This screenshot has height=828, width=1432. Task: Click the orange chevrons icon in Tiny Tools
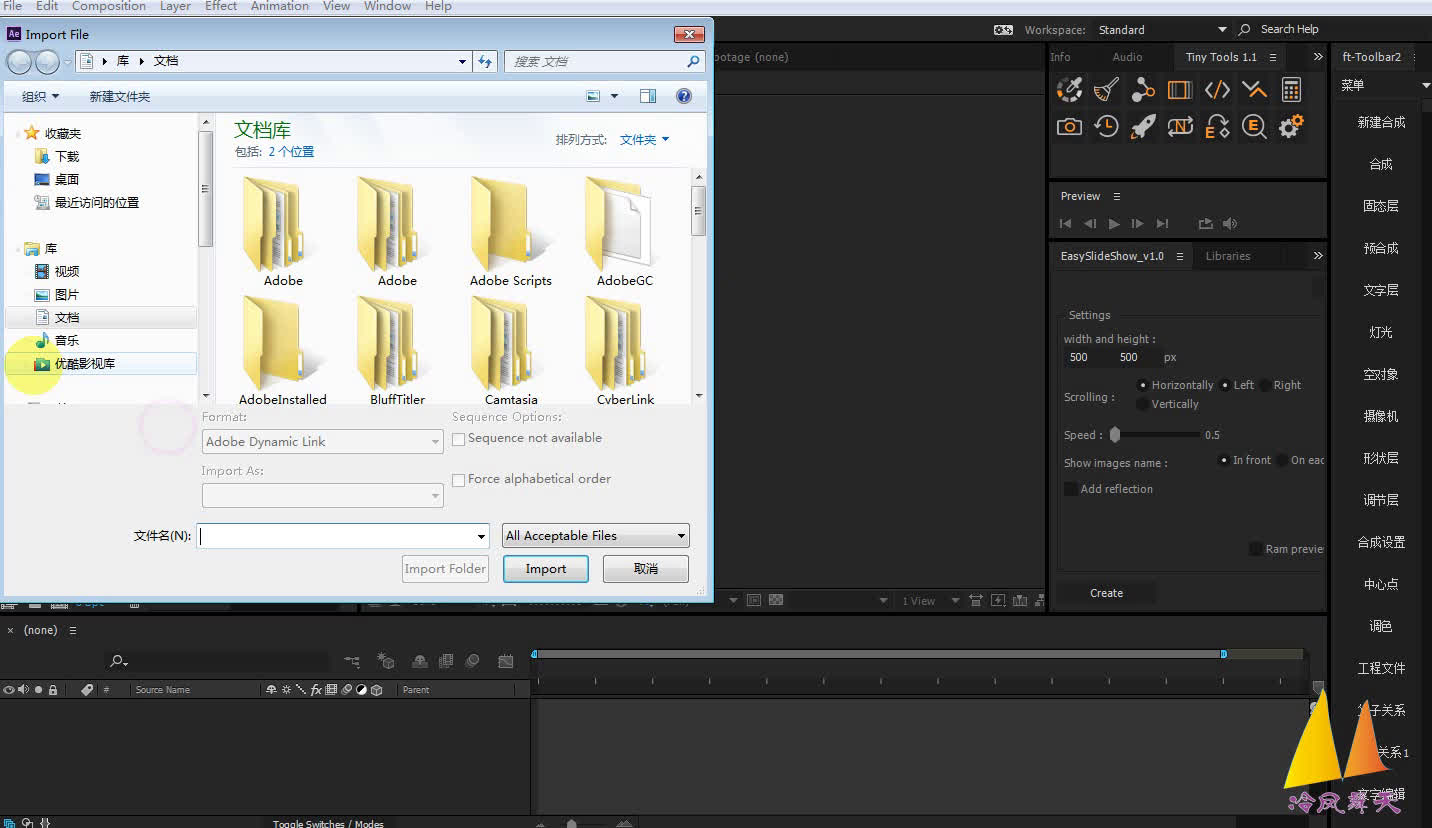[x=1254, y=90]
